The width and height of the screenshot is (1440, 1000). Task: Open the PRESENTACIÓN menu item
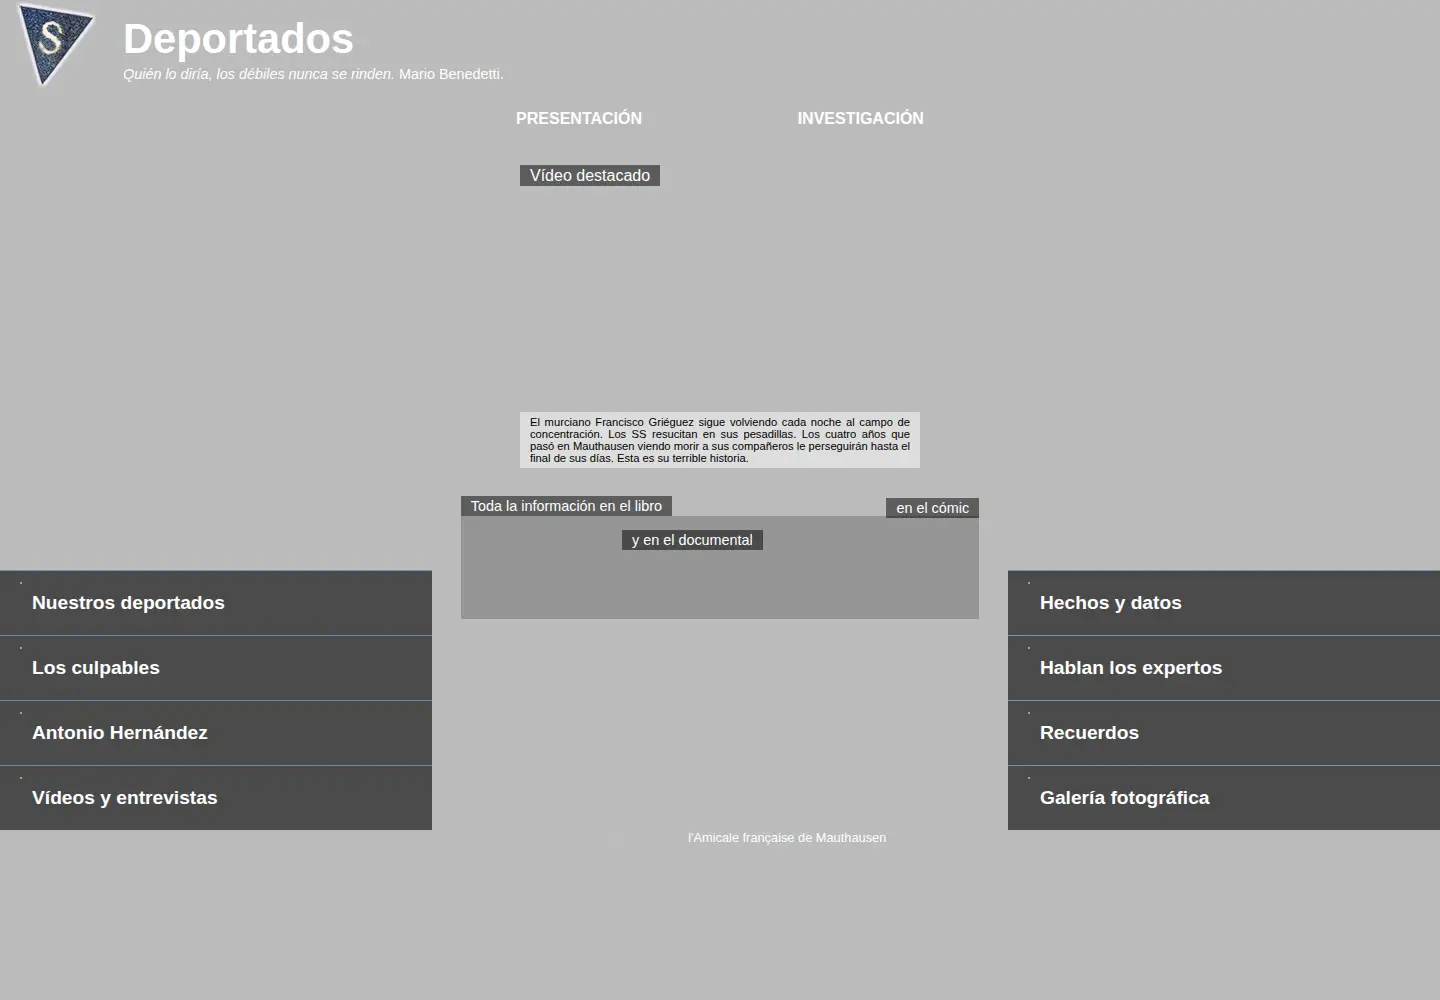pyautogui.click(x=579, y=118)
